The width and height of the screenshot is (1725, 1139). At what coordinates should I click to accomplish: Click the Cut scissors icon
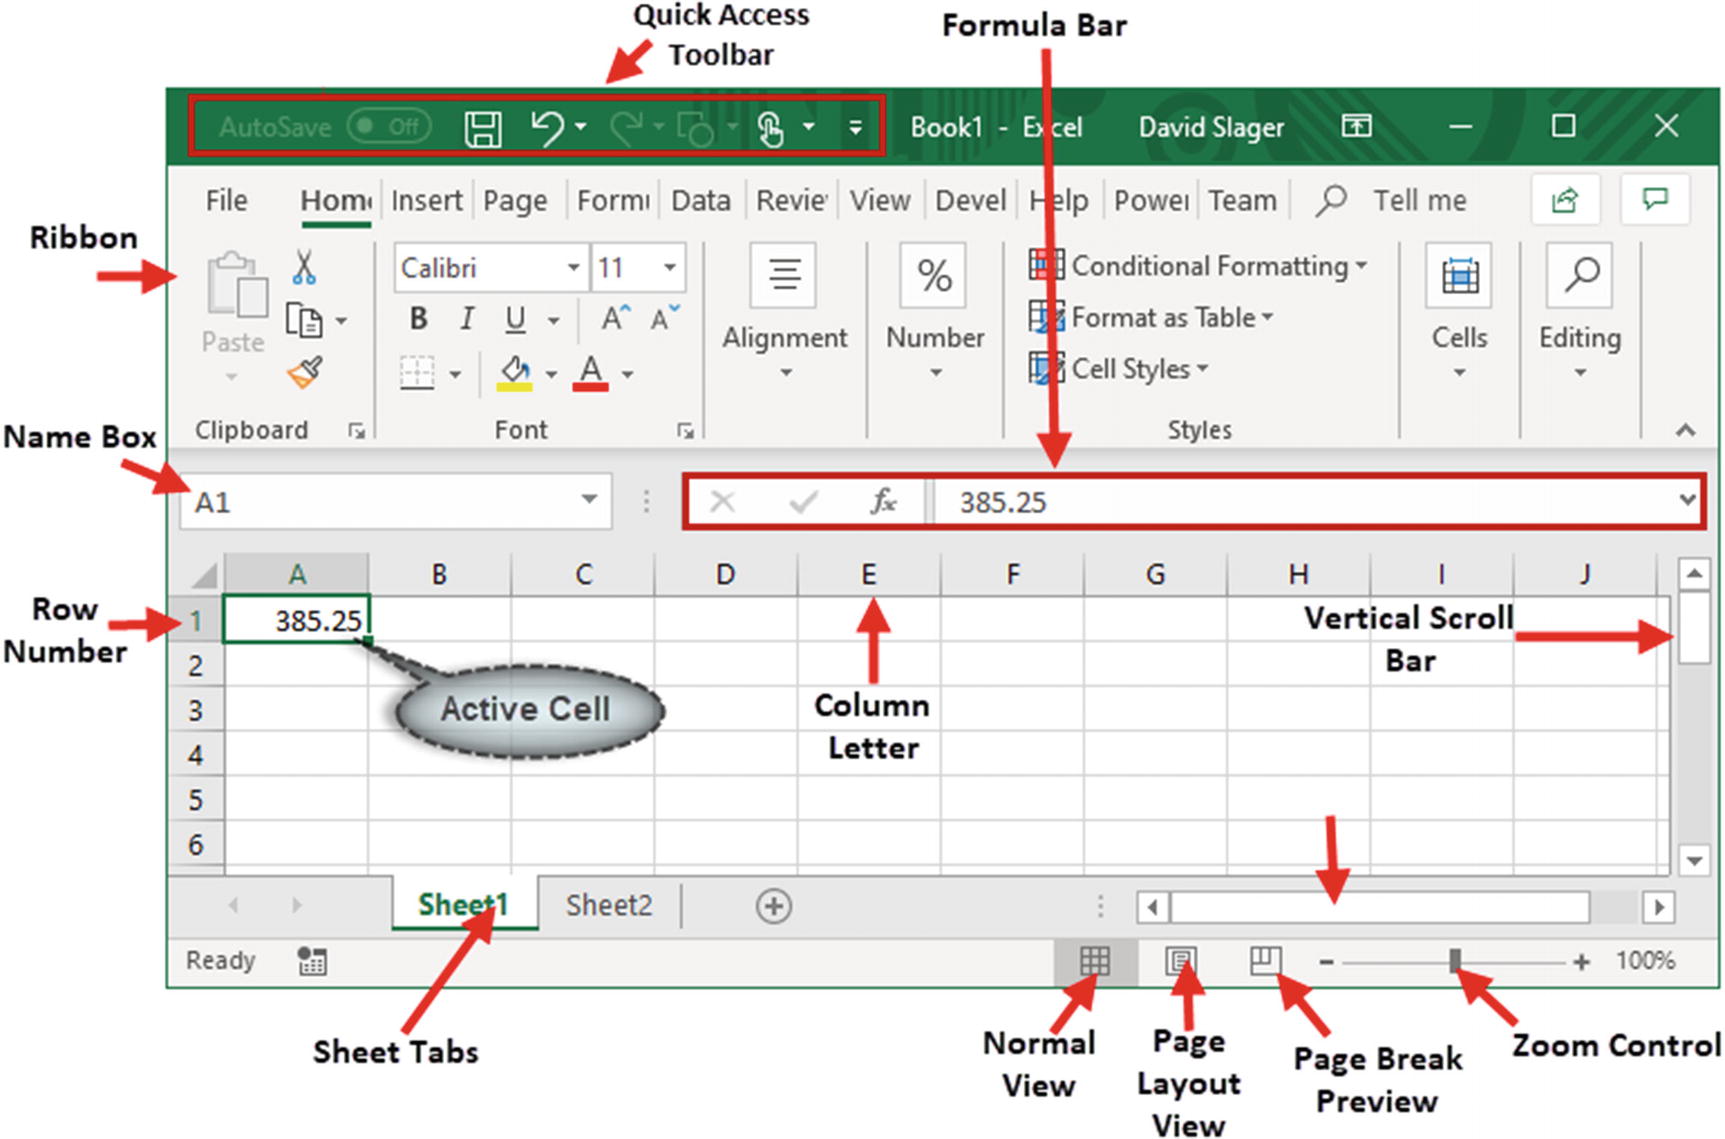tap(304, 267)
